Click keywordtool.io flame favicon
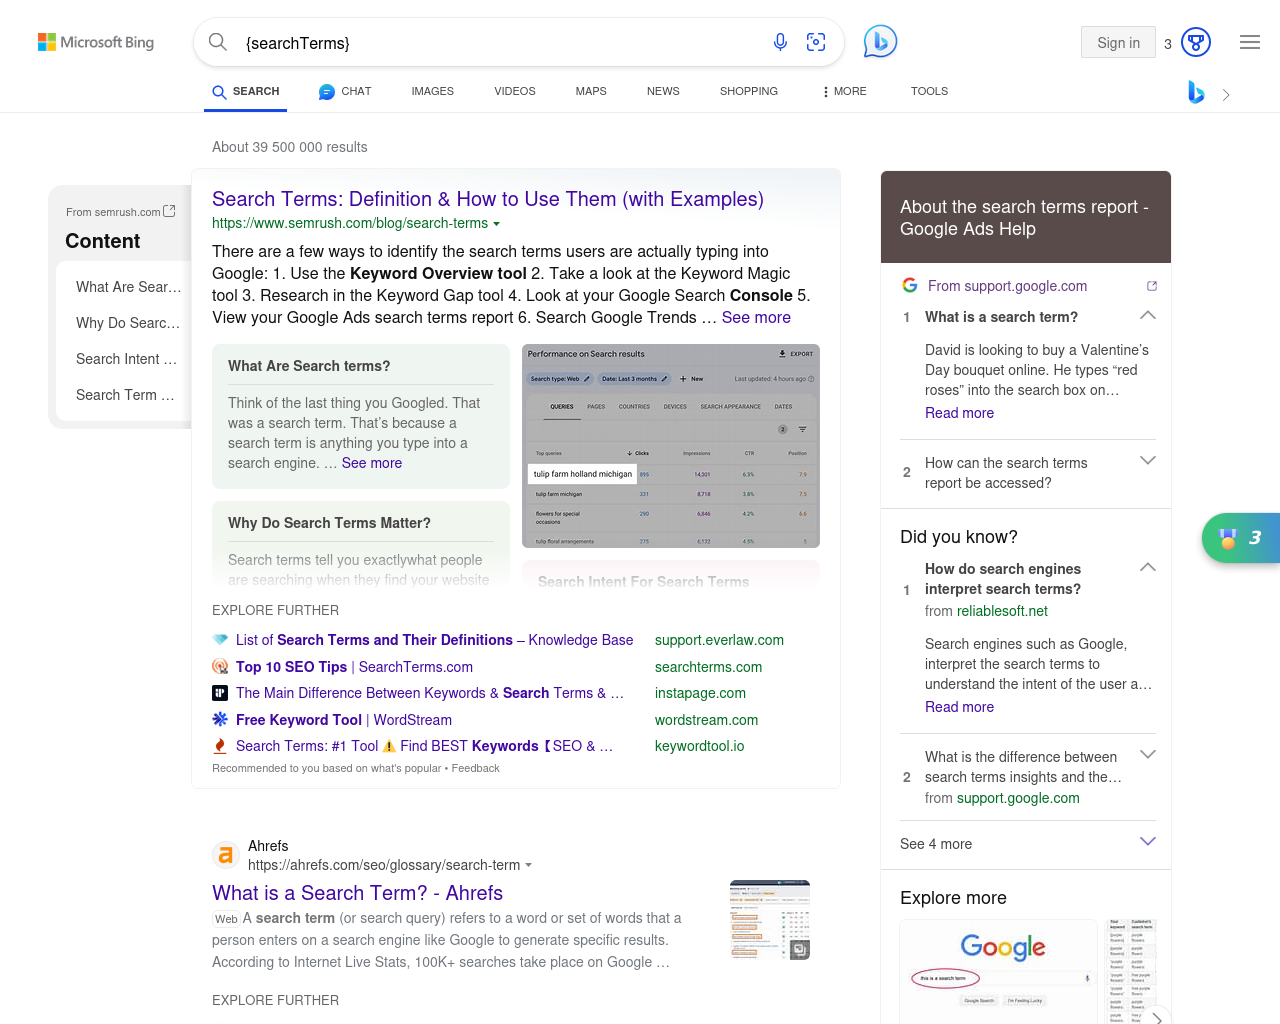The height and width of the screenshot is (1024, 1280). (220, 746)
